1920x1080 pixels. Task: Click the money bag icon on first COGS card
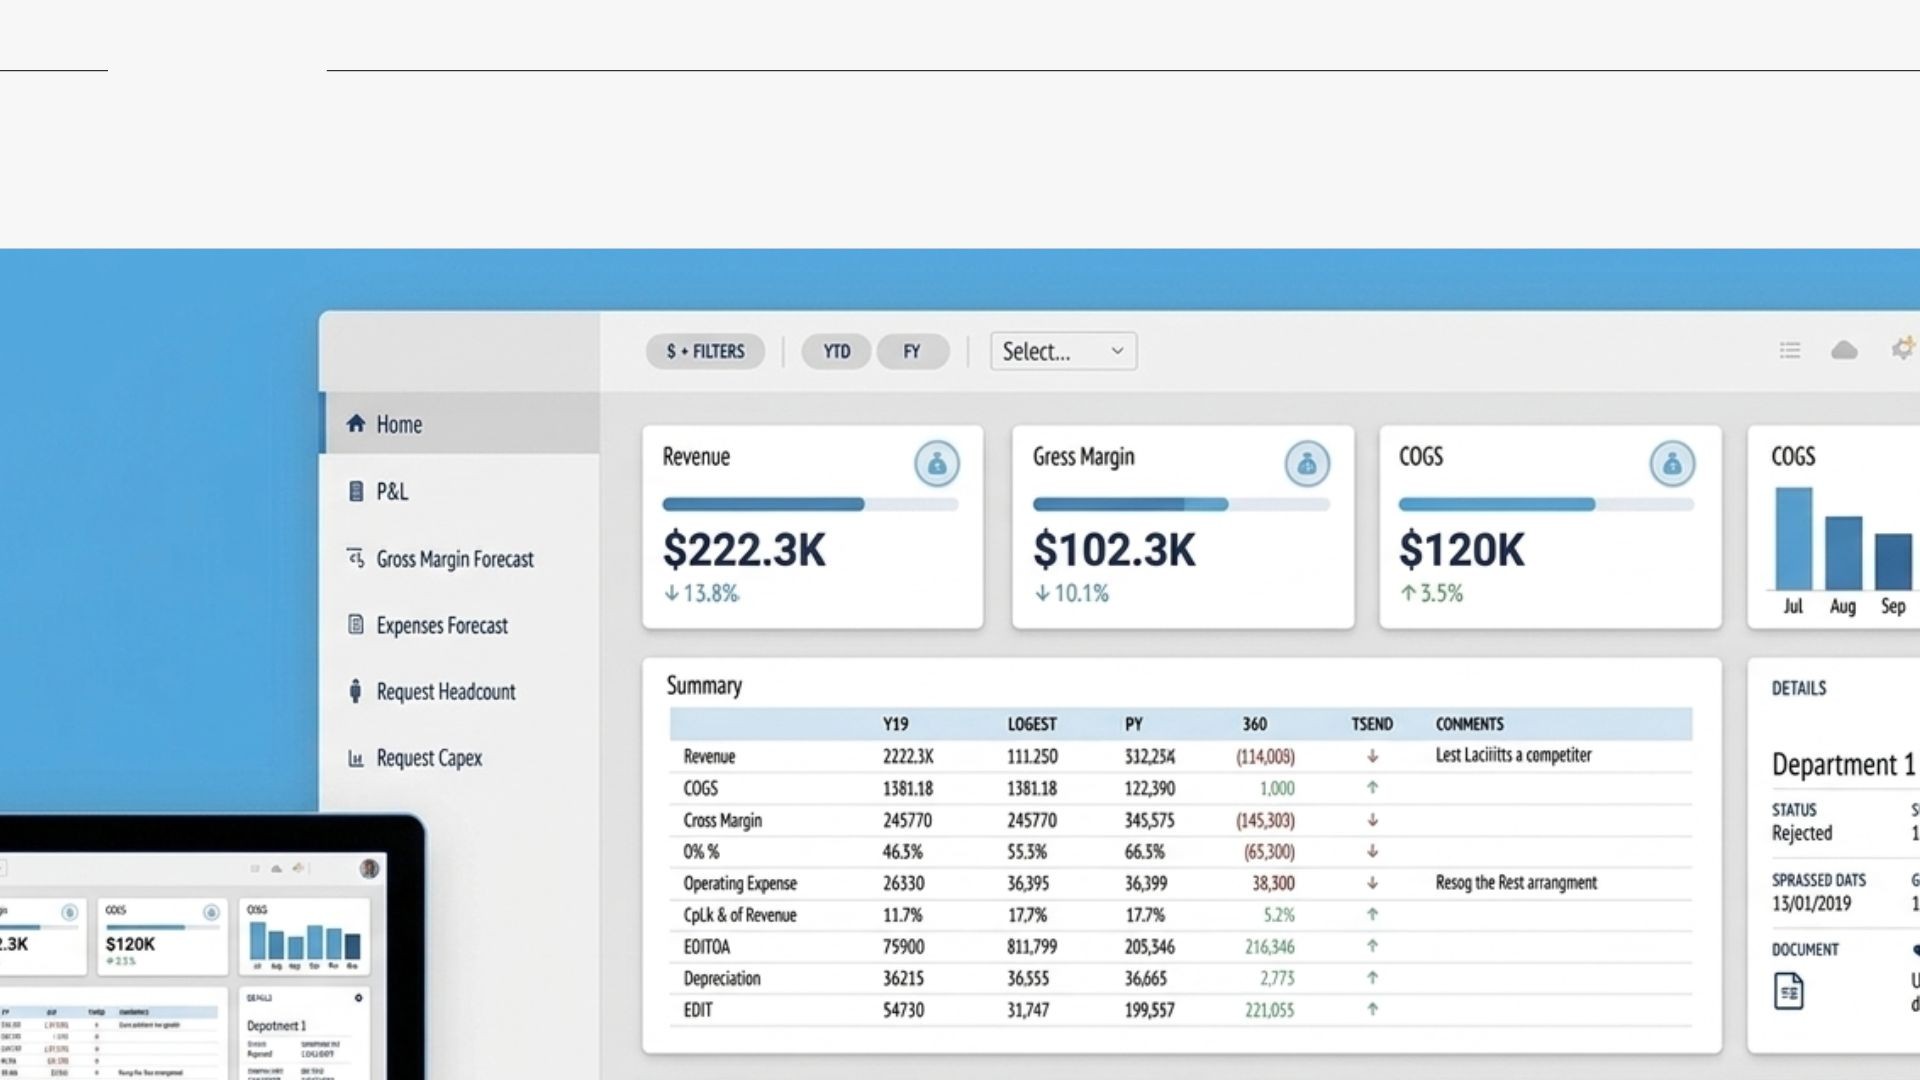point(1672,464)
